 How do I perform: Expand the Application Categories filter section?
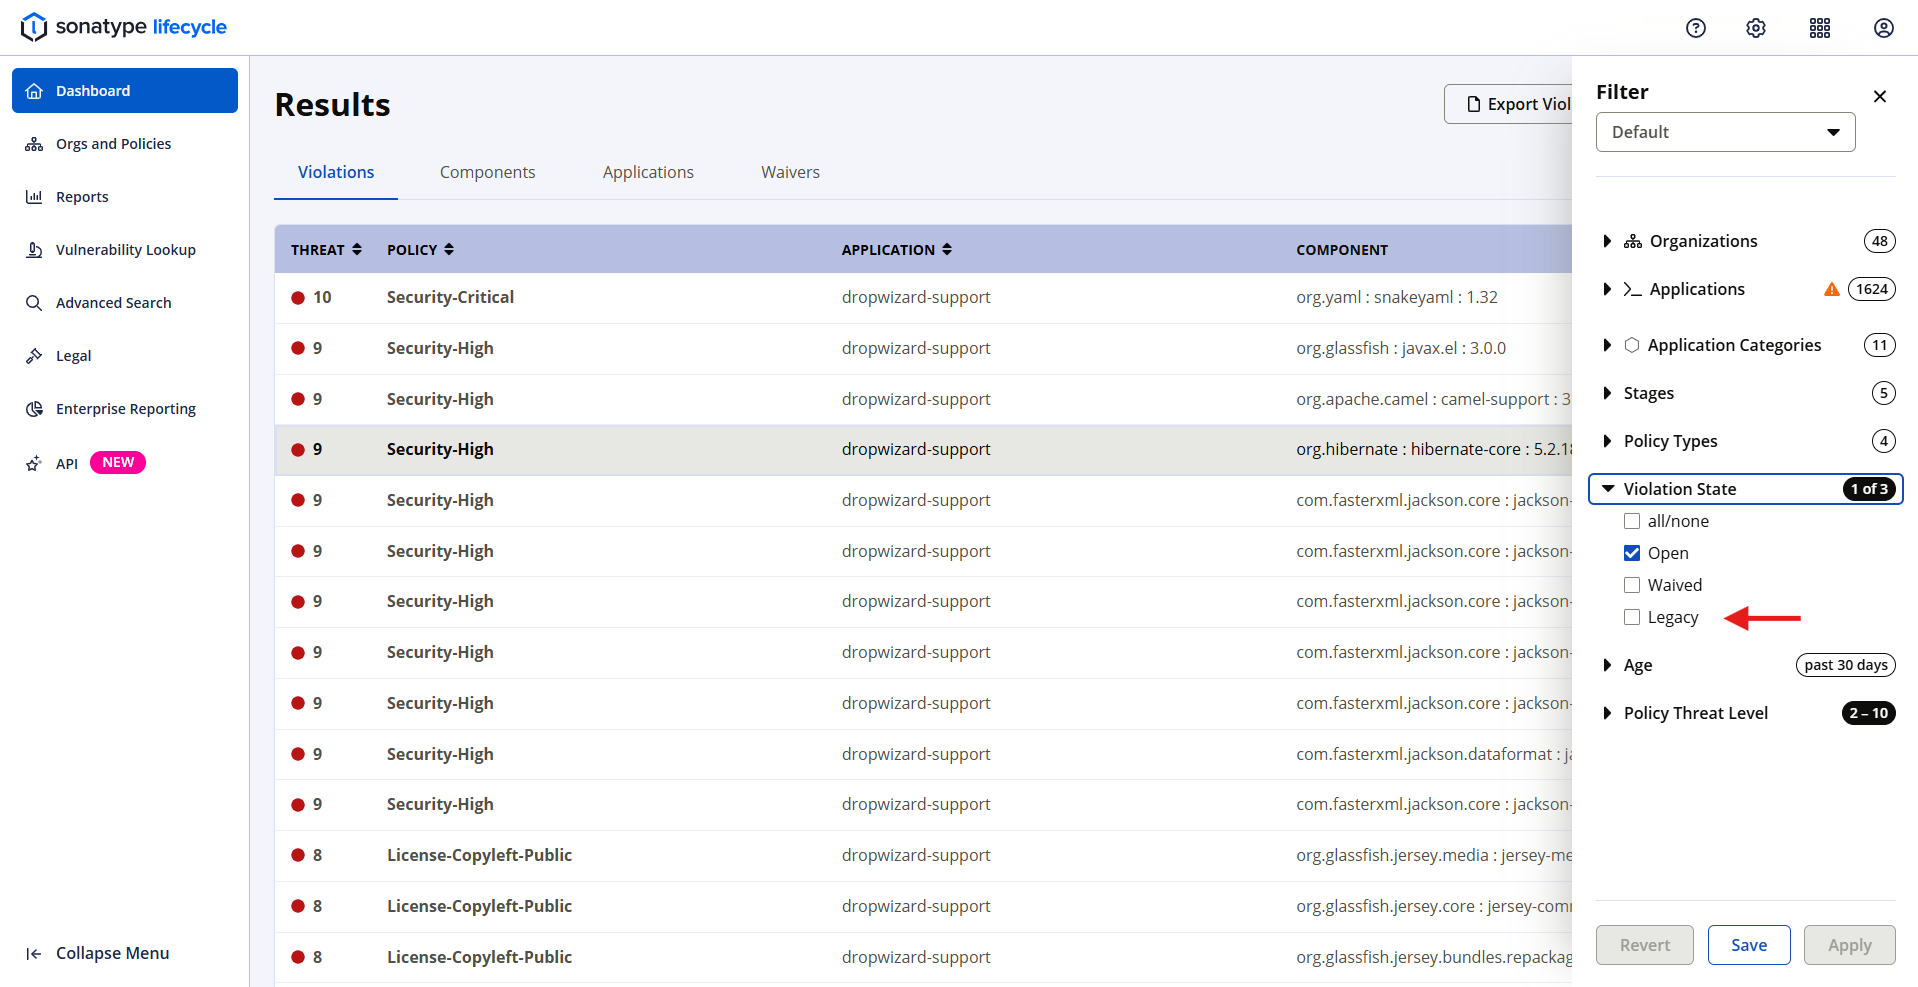click(x=1745, y=345)
